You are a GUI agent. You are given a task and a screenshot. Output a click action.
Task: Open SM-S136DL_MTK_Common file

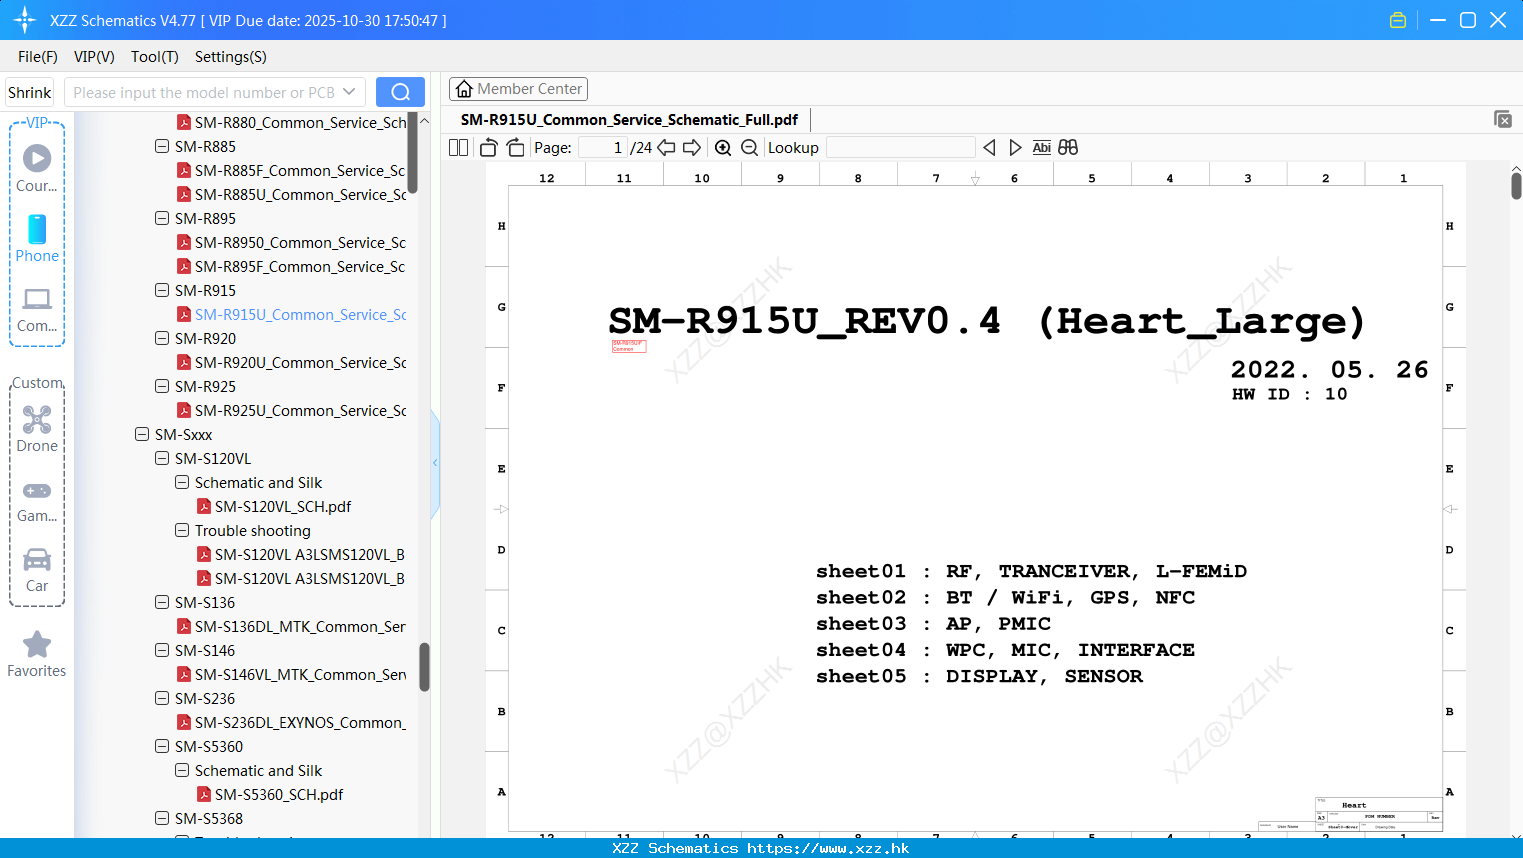(300, 626)
